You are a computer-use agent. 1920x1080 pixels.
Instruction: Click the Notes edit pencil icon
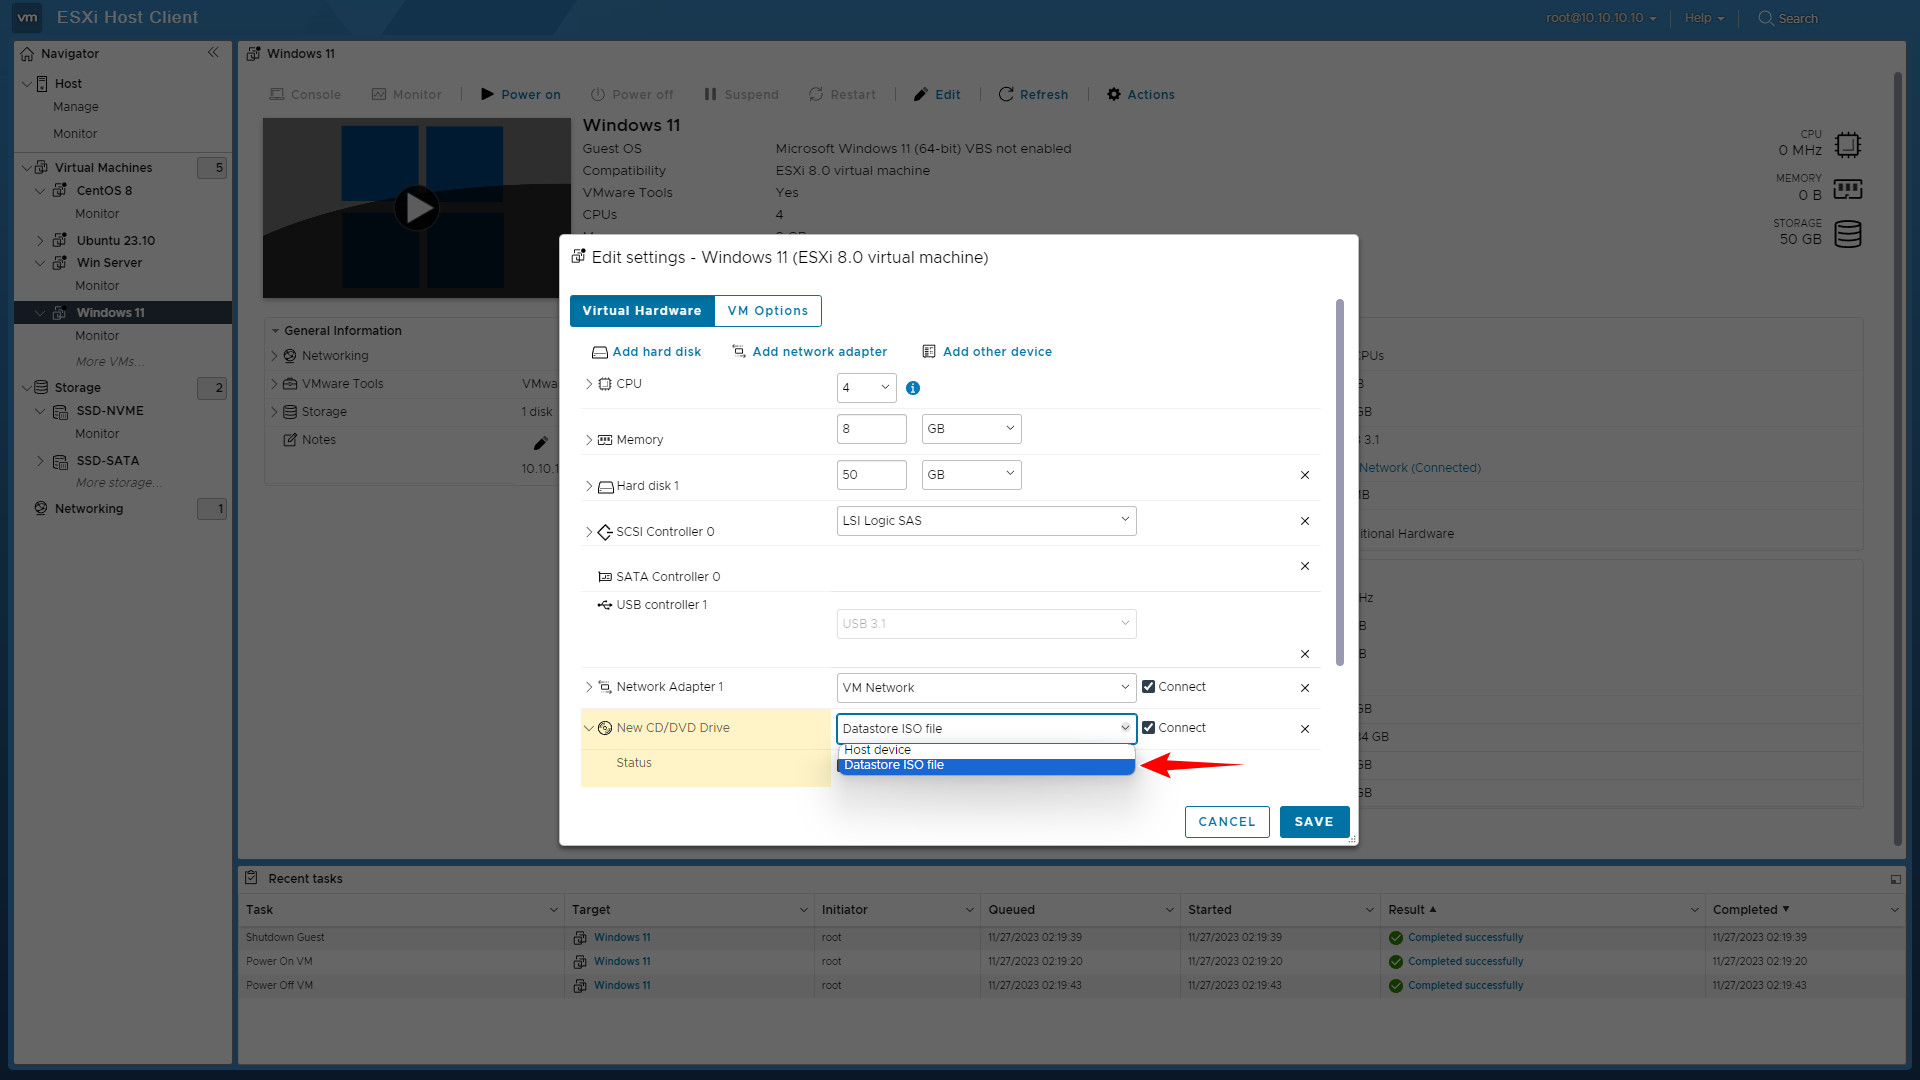(540, 442)
